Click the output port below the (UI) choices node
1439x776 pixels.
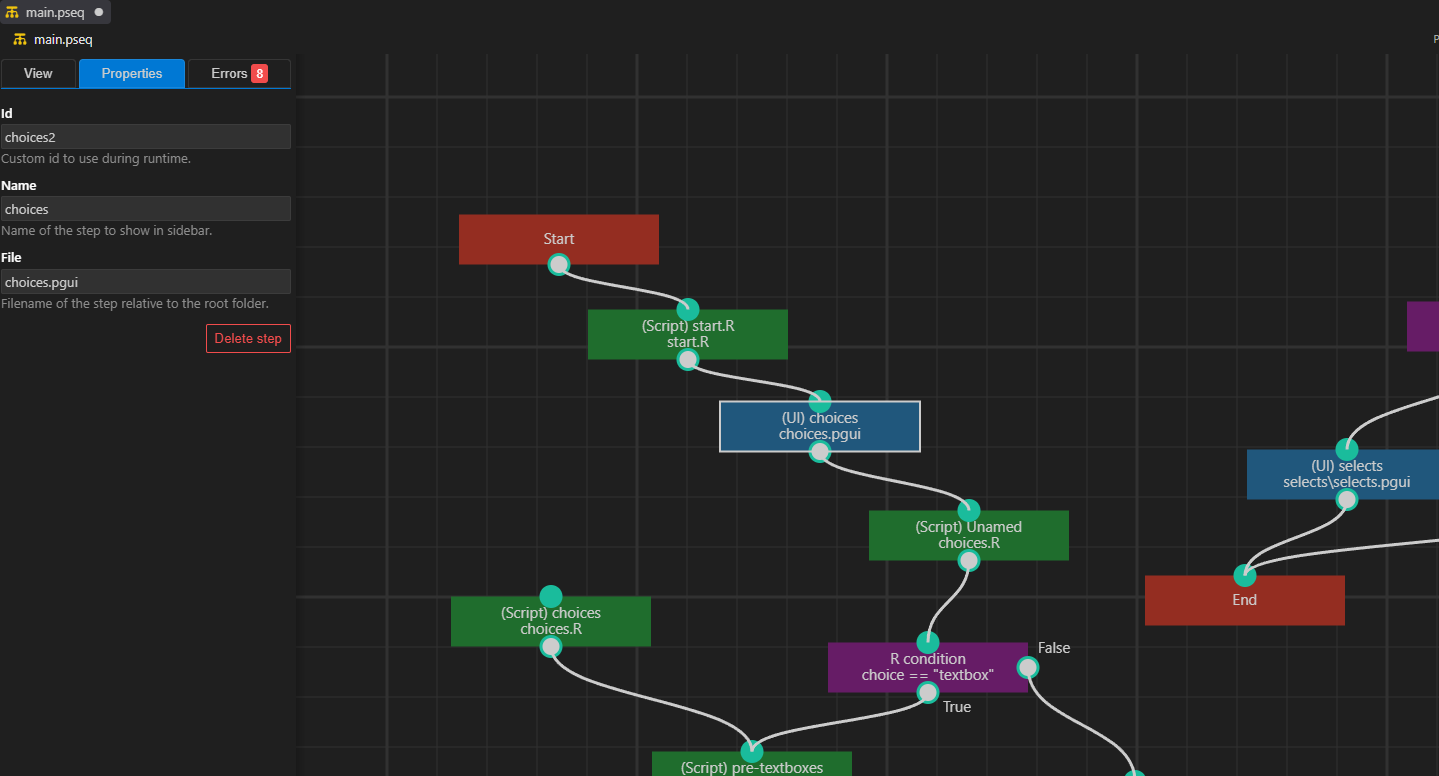tap(820, 451)
